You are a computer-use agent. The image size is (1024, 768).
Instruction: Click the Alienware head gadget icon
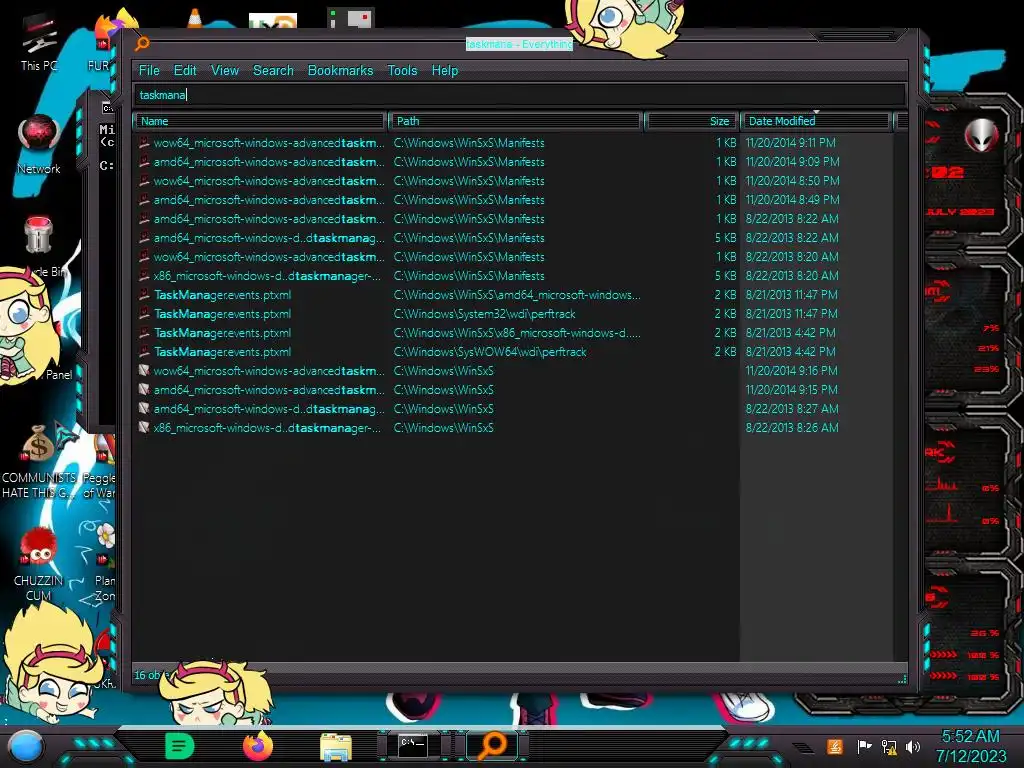tap(981, 136)
